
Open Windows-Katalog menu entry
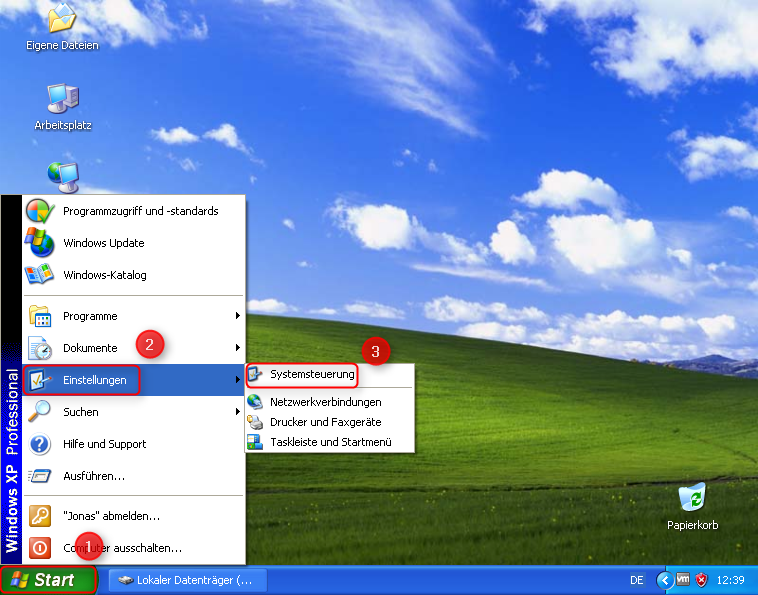coord(134,275)
